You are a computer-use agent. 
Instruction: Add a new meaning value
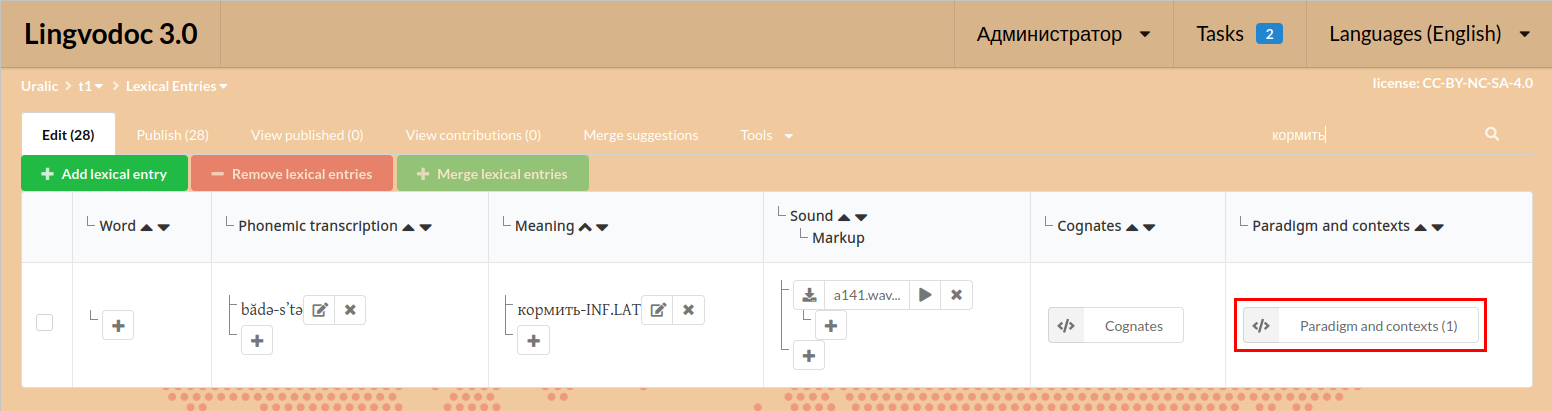pos(533,341)
